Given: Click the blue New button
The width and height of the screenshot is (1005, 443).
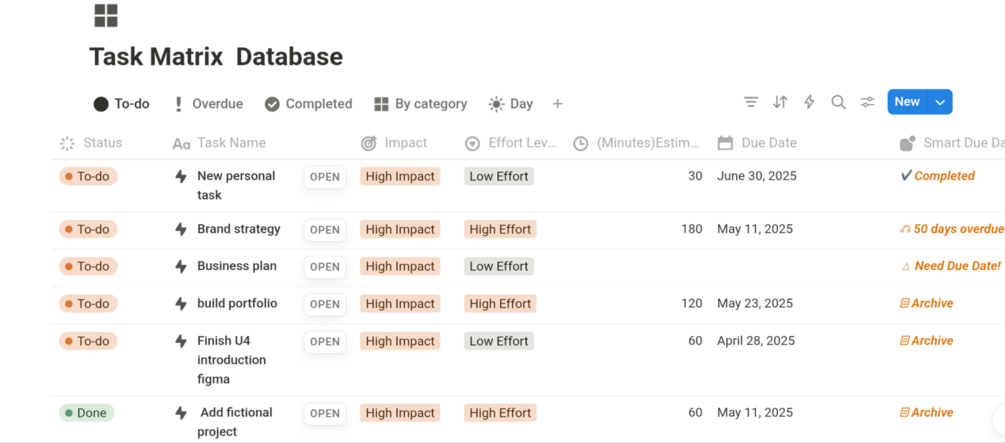Looking at the screenshot, I should 907,102.
